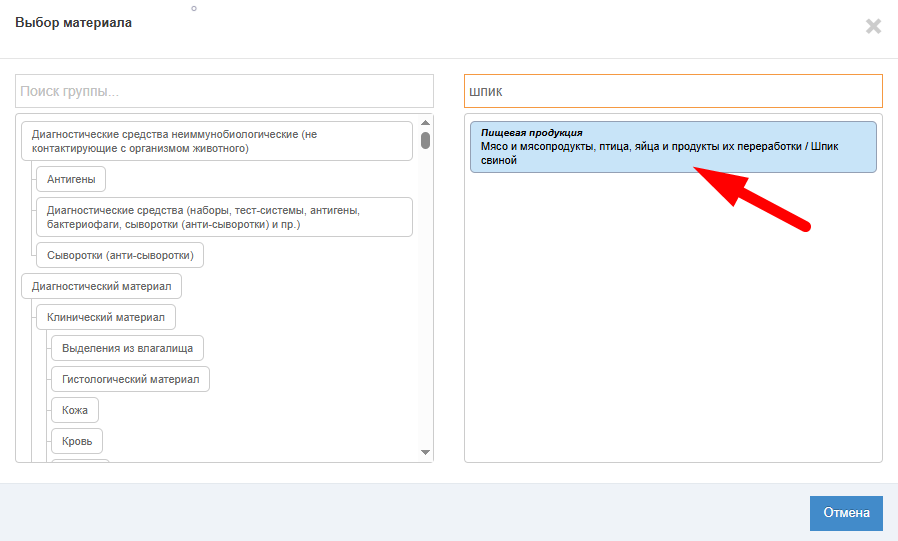The image size is (898, 541).
Task: Close the material selection dialog with X
Action: [x=873, y=27]
